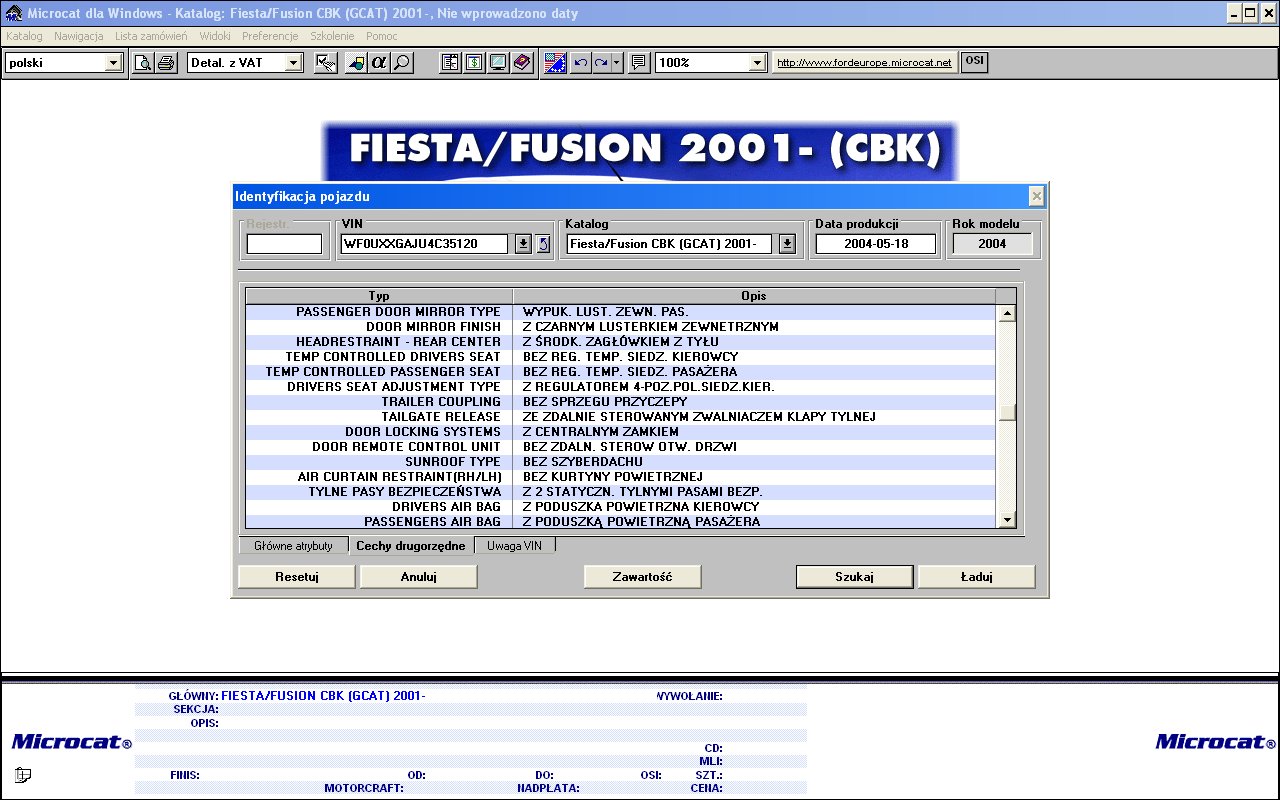
Task: Click the attribute list scrollbar thumb
Action: pos(1008,412)
